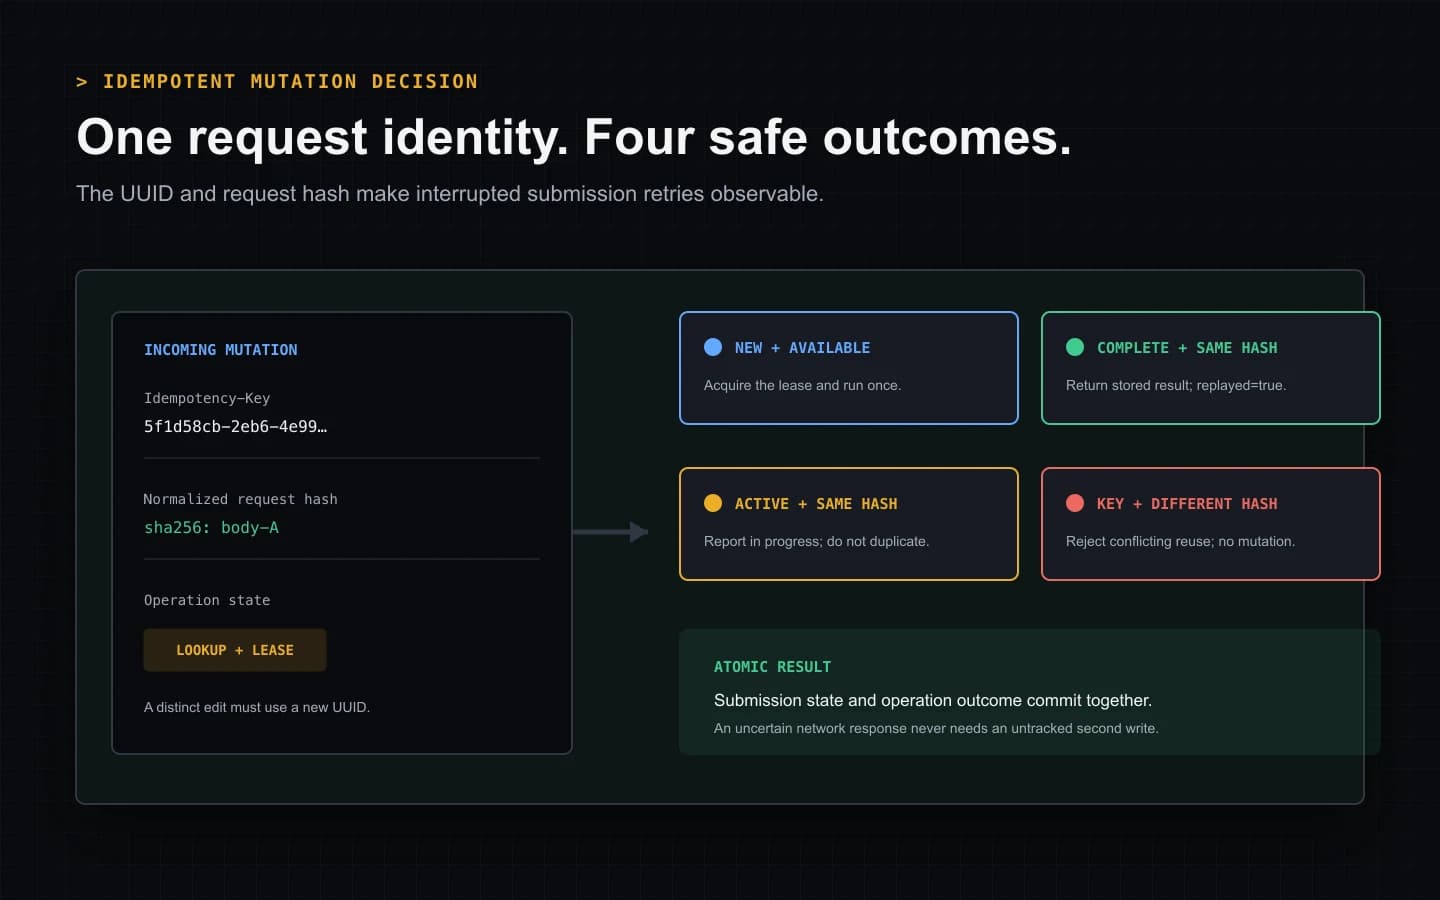This screenshot has height=900, width=1440.
Task: Click the INCOMING MUTATION heading
Action: pos(220,350)
